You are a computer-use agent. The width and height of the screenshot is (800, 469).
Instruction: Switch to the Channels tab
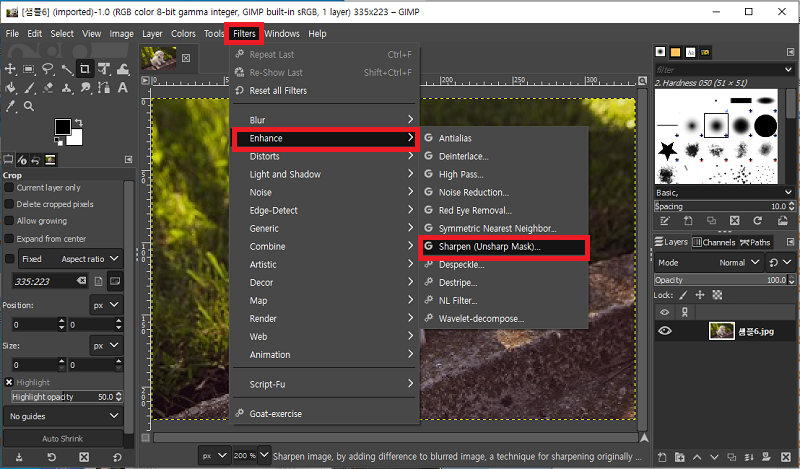pos(714,242)
